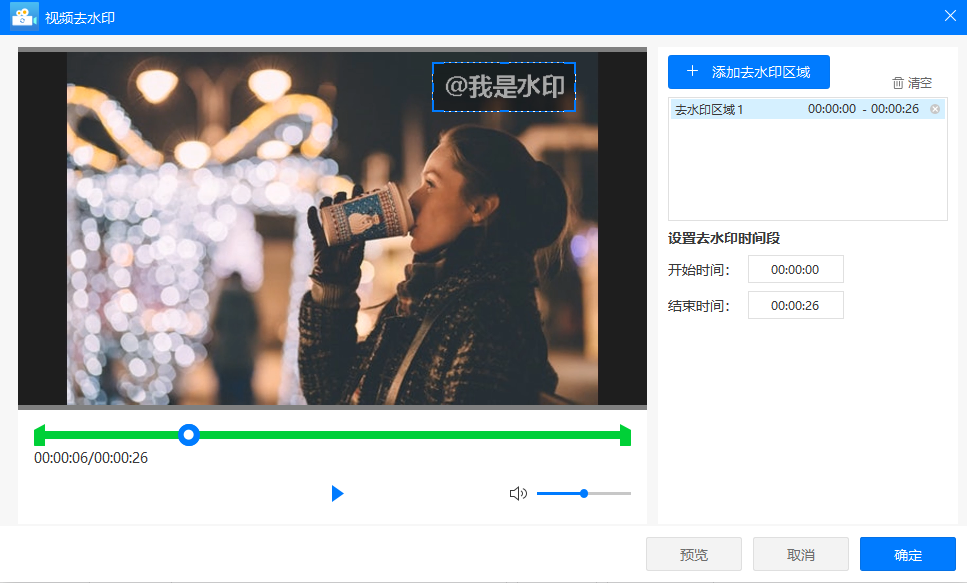Click 添加去水印区域 to add a region

tap(749, 72)
